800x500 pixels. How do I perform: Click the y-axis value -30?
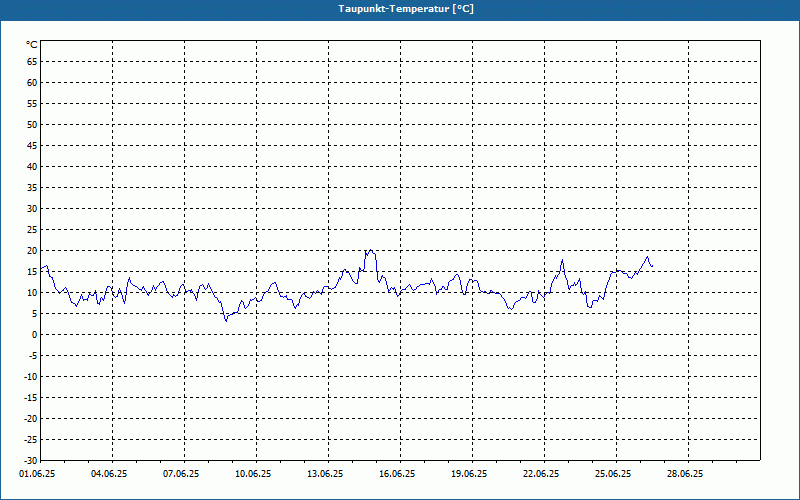coord(31,460)
